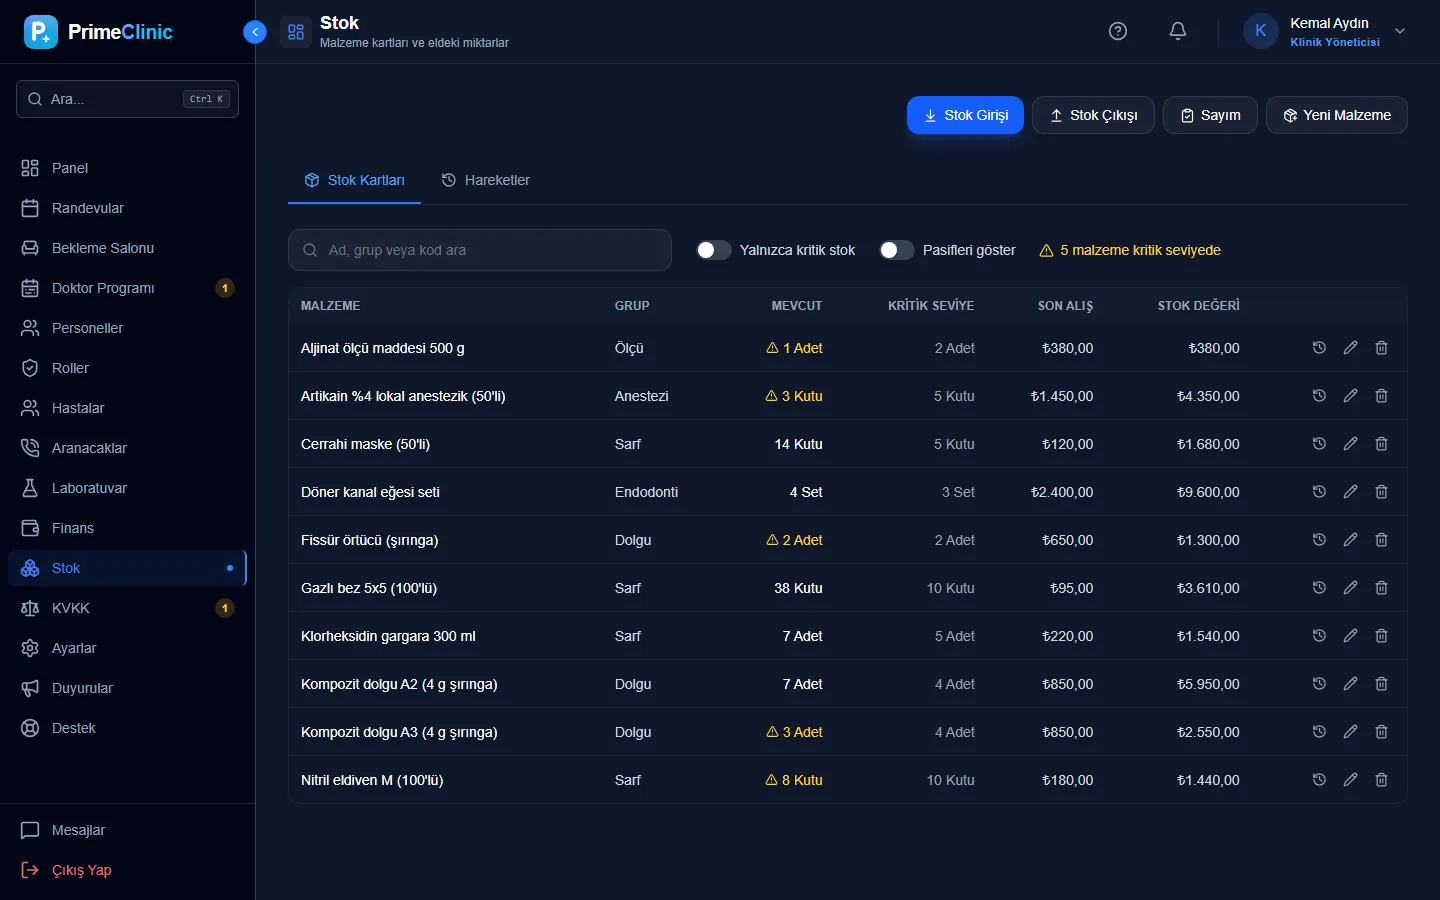Turn on Pasifleri göster switch
This screenshot has width=1440, height=900.
896,250
